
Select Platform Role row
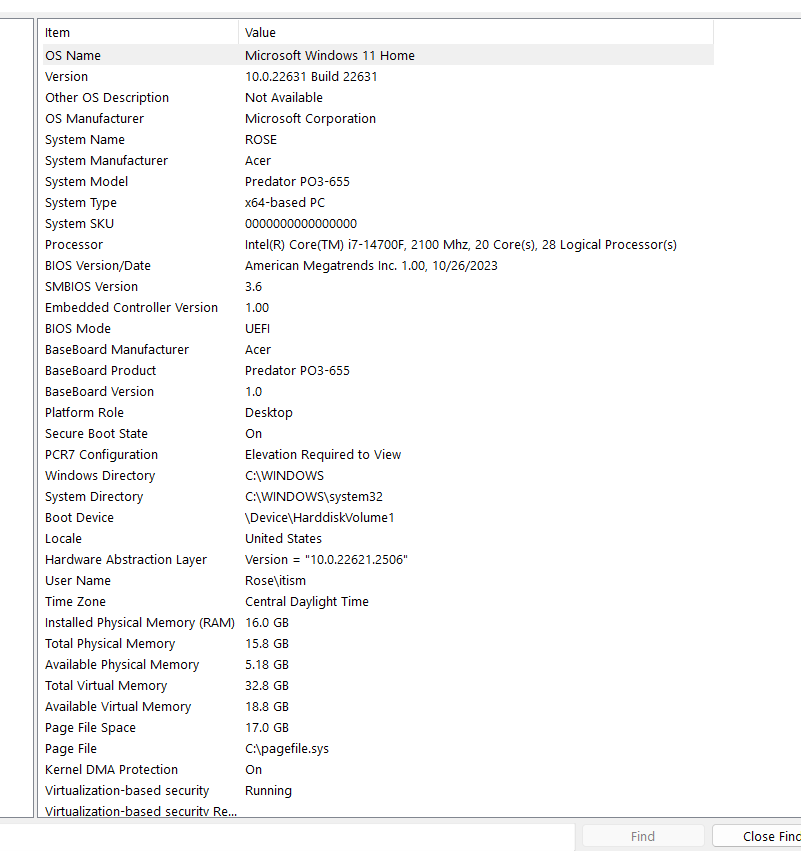click(378, 412)
